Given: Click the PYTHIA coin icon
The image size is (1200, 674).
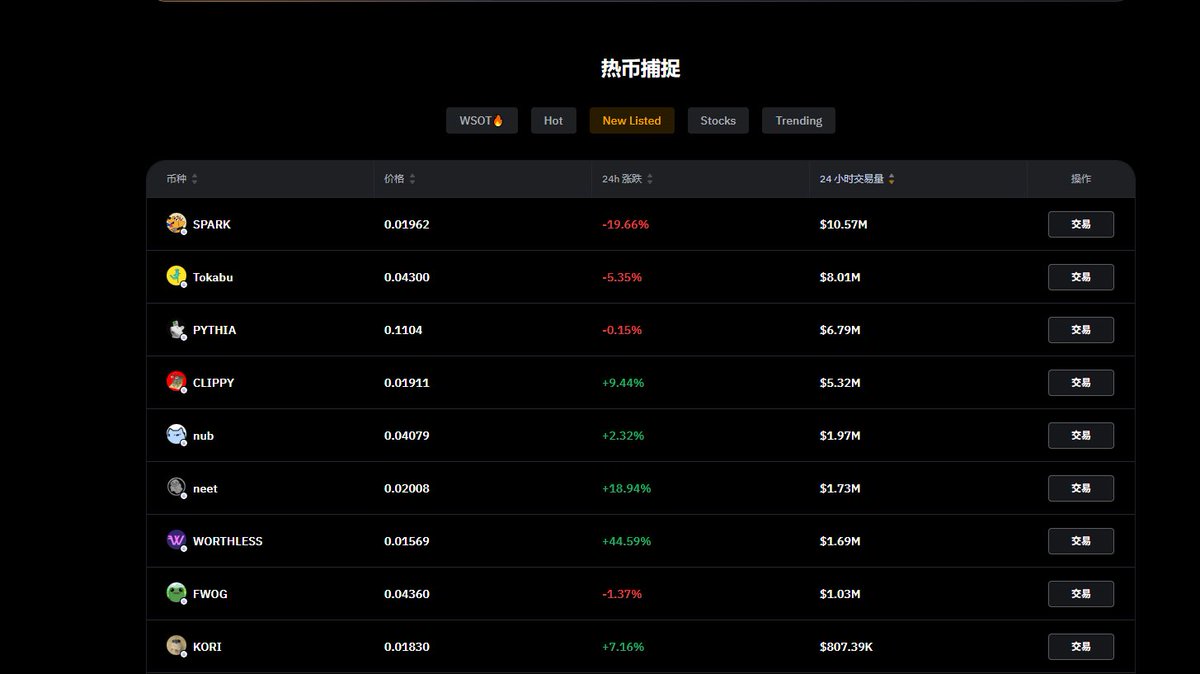Looking at the screenshot, I should 176,330.
